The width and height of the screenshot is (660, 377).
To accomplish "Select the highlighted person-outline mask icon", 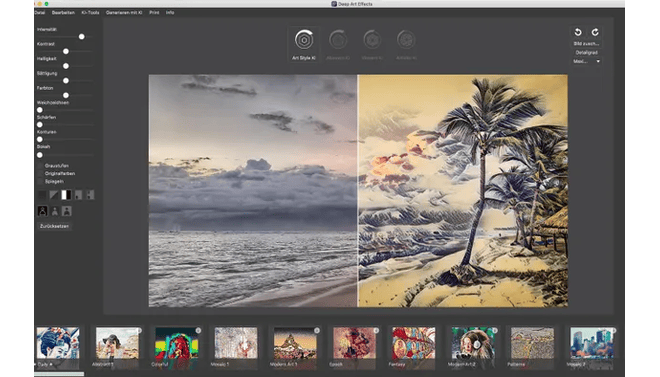I will (x=42, y=211).
